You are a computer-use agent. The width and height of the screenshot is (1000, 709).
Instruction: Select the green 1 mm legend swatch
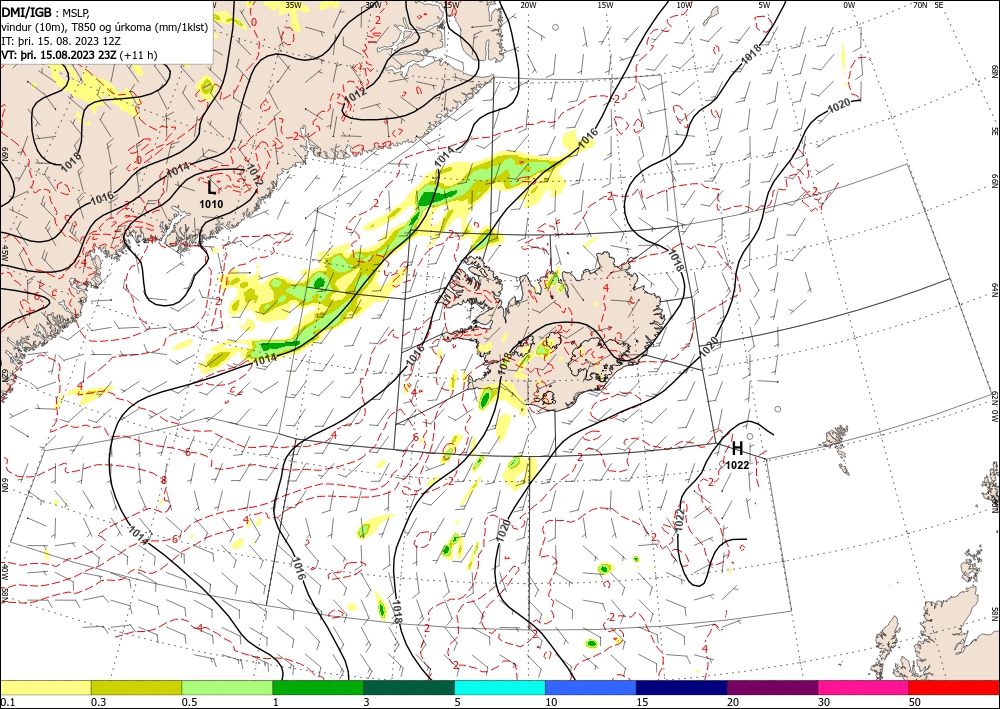318,687
